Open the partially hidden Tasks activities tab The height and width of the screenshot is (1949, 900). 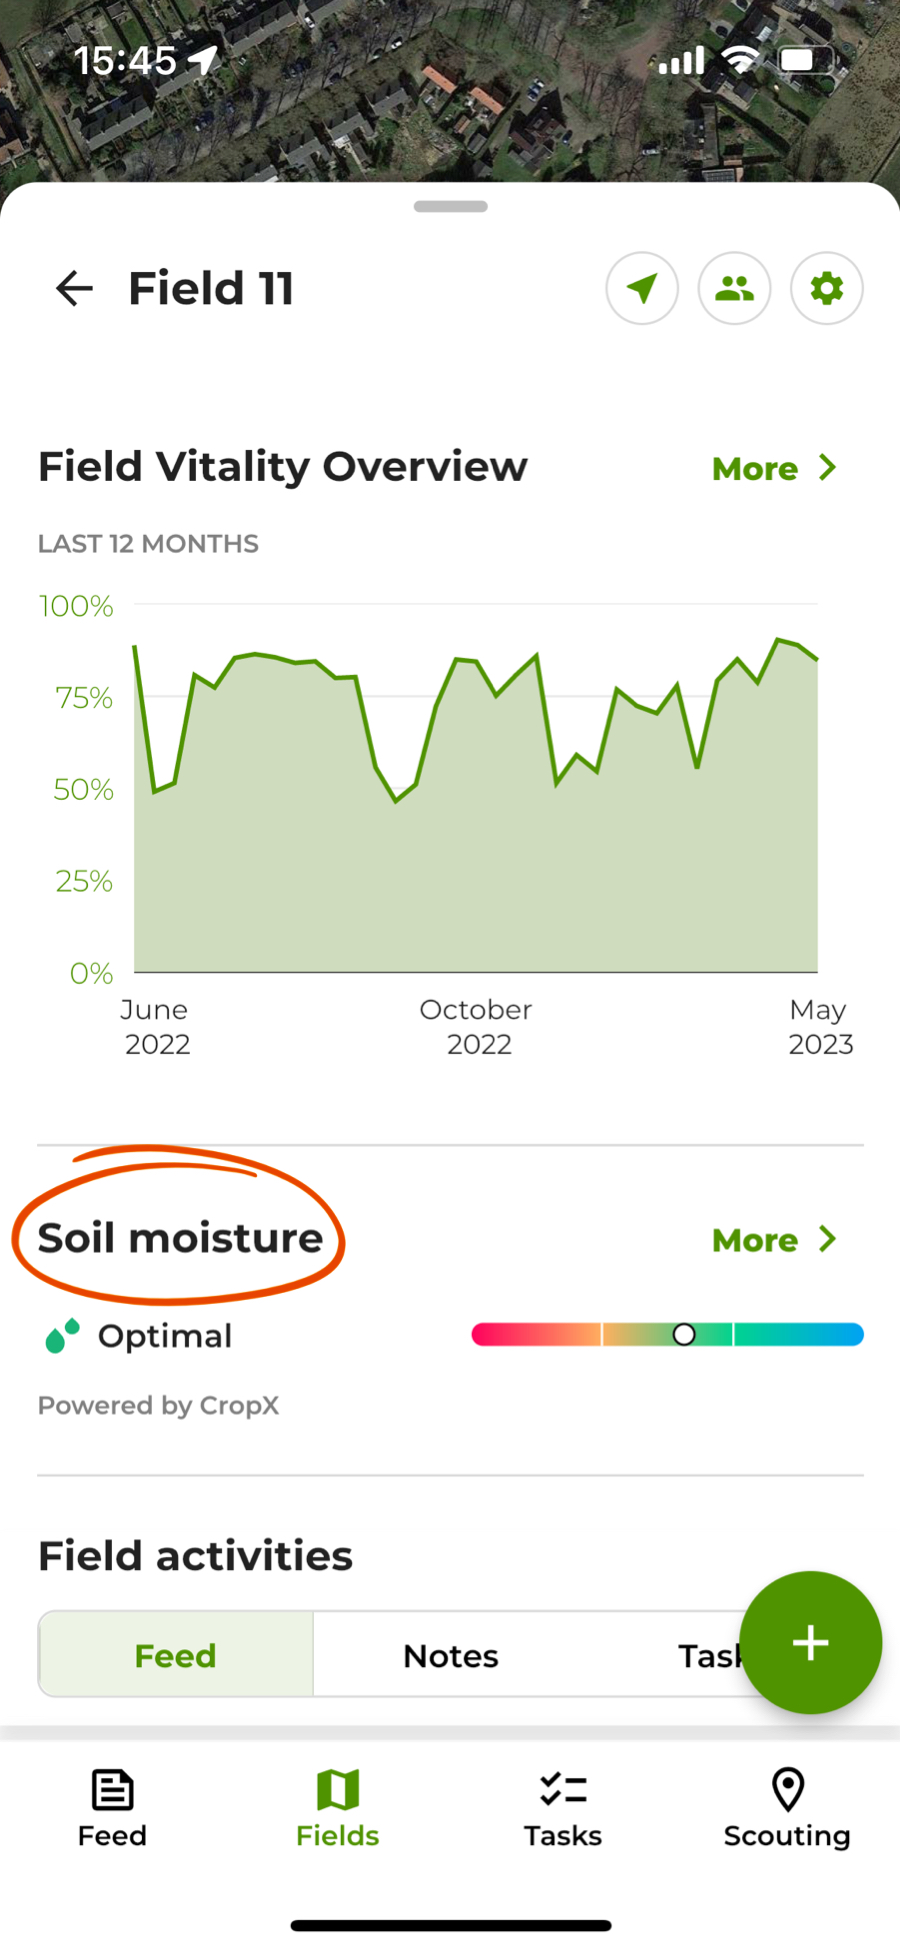(x=710, y=1655)
